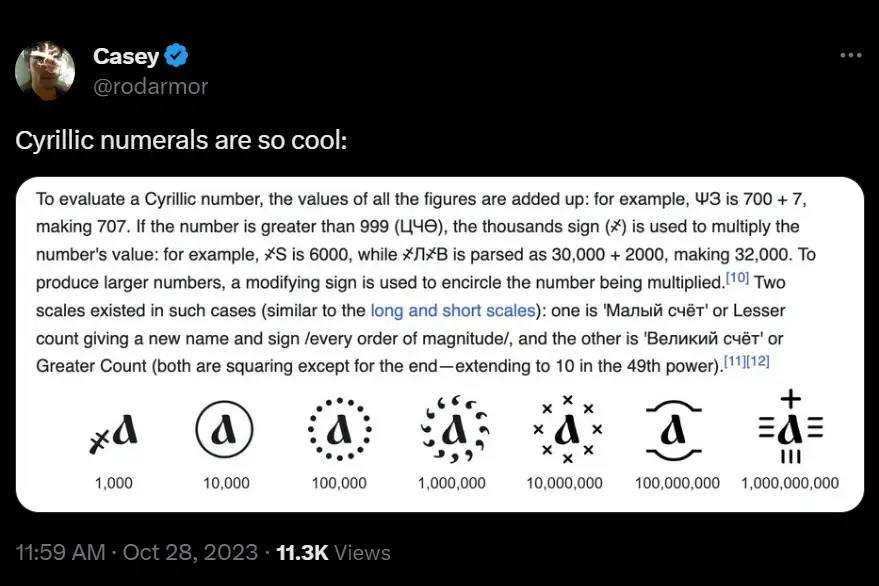Viewport: 879px width, 586px height.
Task: Click the comma-ringed 1,000,000 glyph
Action: tap(453, 430)
